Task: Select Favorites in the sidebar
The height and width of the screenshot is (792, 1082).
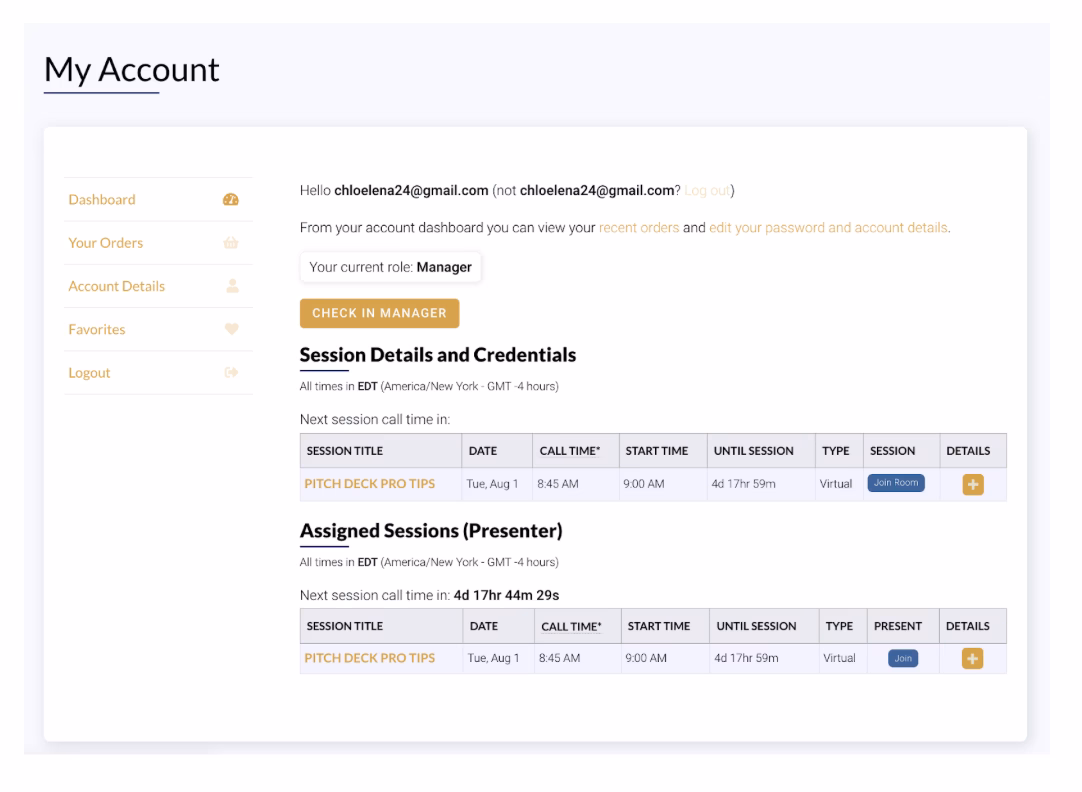Action: click(x=96, y=329)
